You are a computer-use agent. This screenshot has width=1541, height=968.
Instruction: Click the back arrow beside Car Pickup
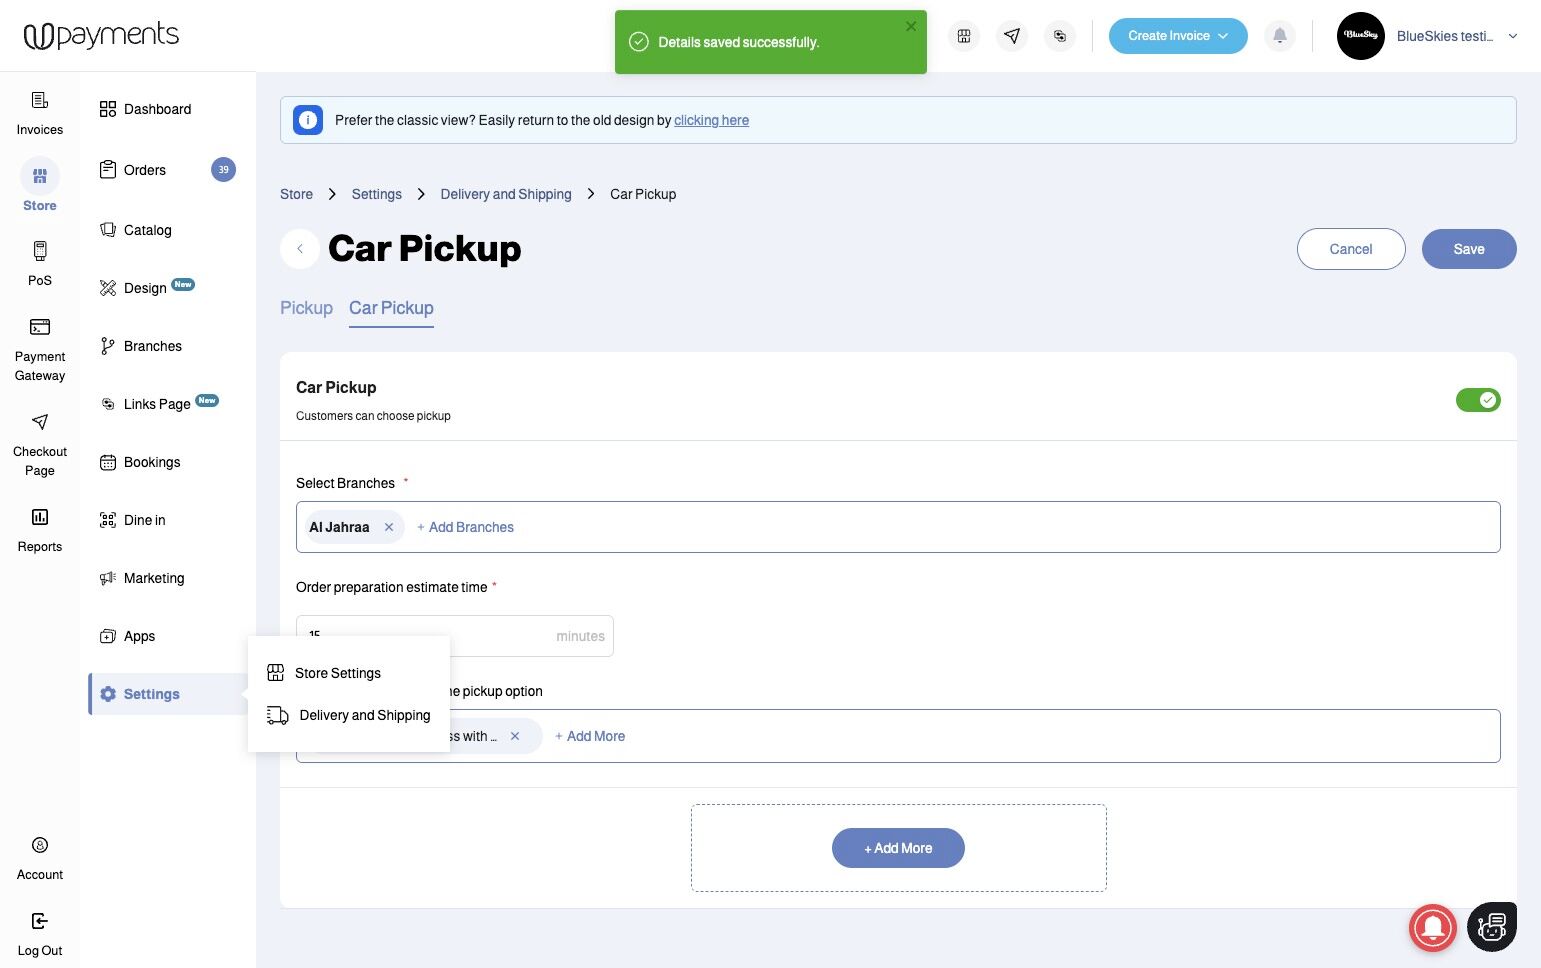click(300, 249)
